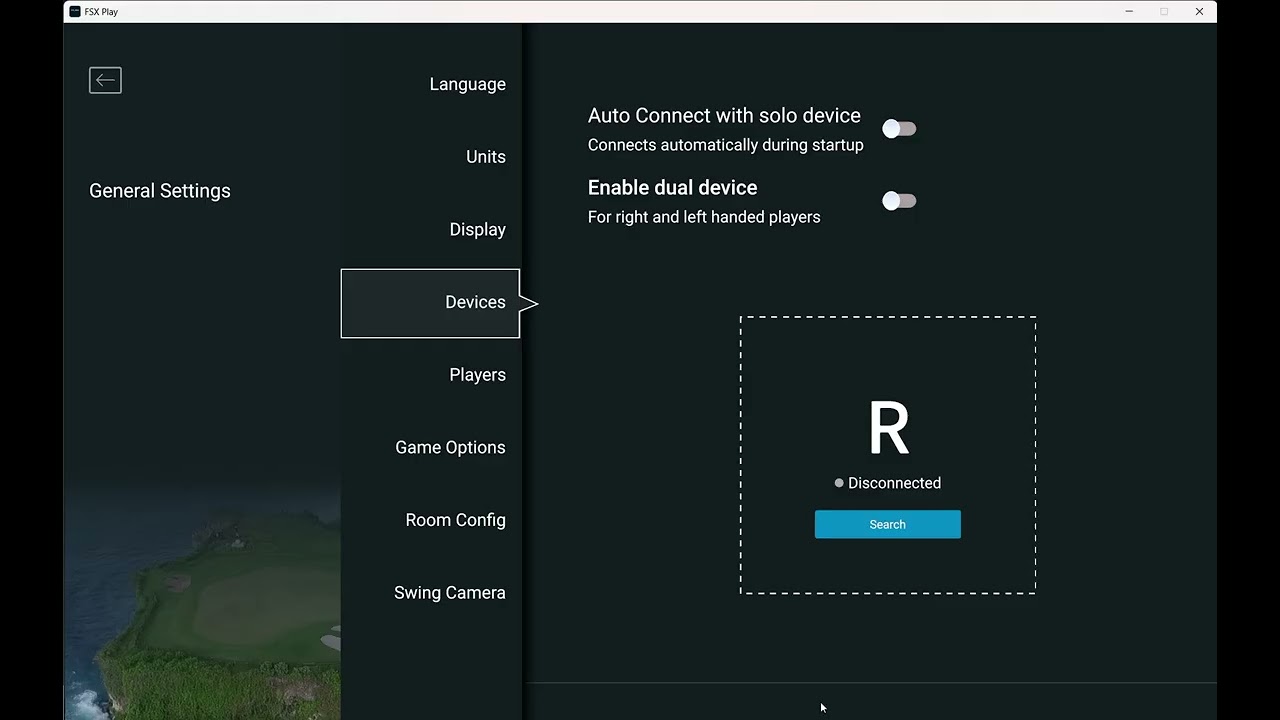Click 'For right and left handed players' text
The height and width of the screenshot is (720, 1280).
(704, 217)
